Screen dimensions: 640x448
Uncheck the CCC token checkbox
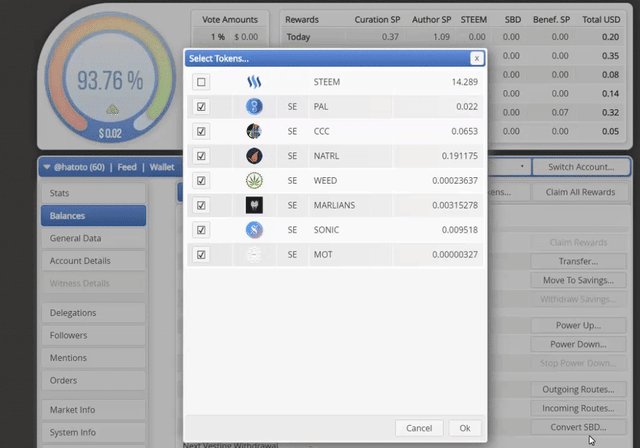point(201,131)
